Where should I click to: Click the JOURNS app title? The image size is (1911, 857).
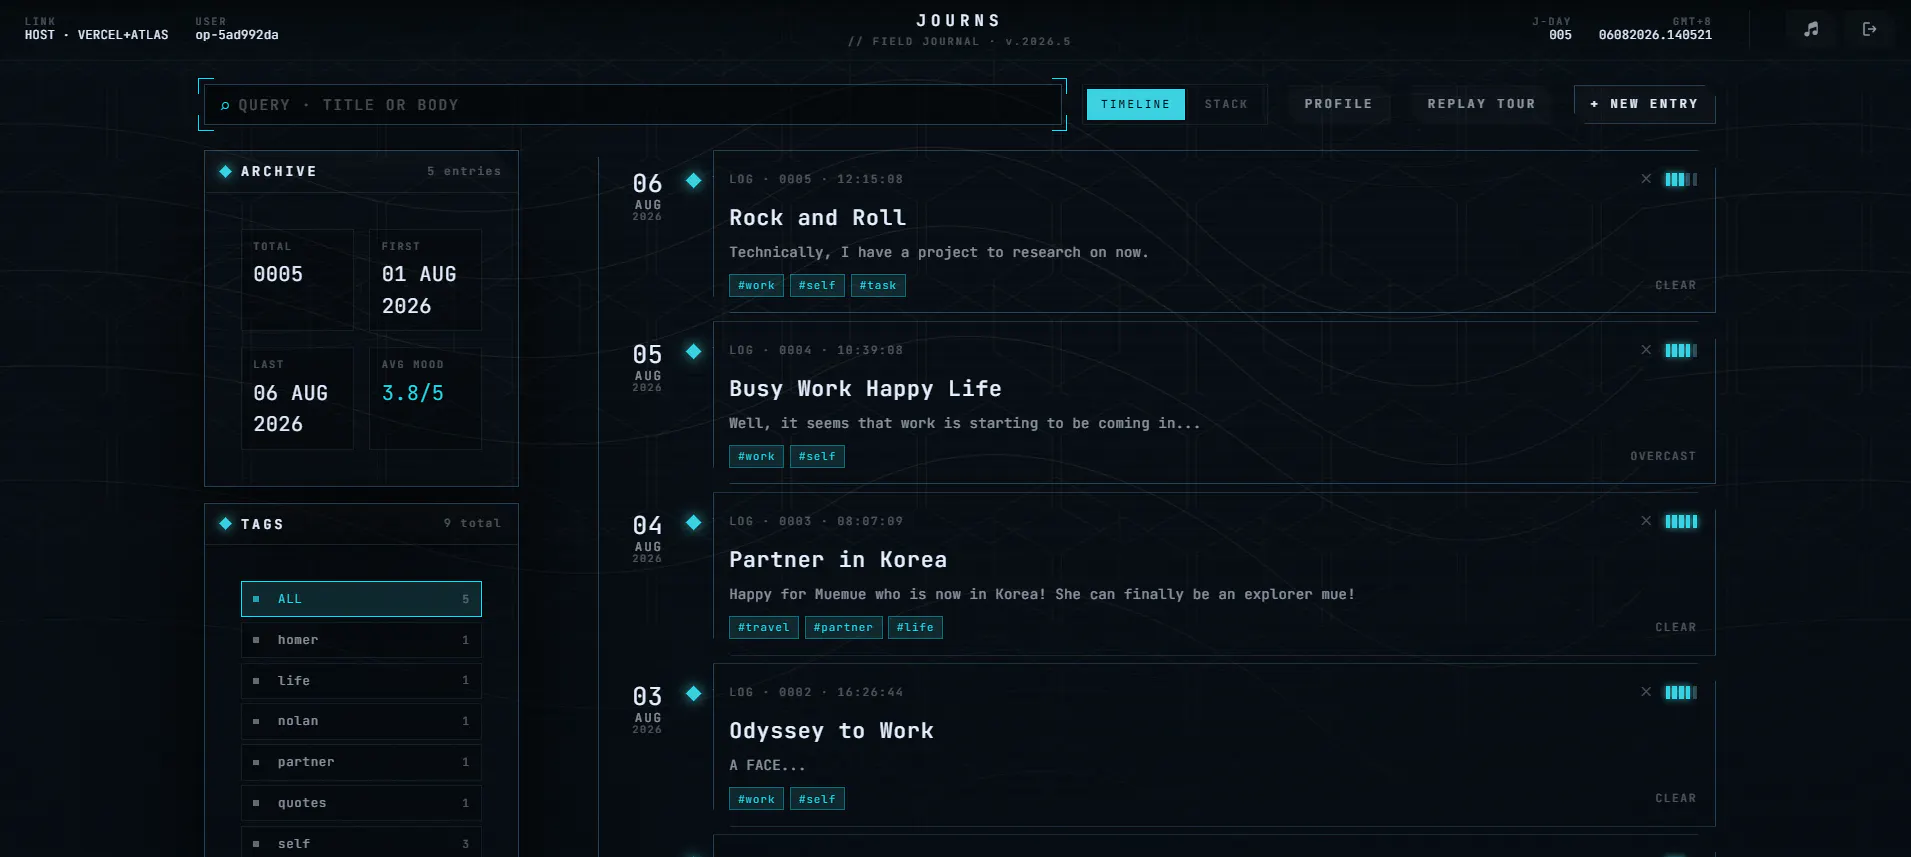959,20
